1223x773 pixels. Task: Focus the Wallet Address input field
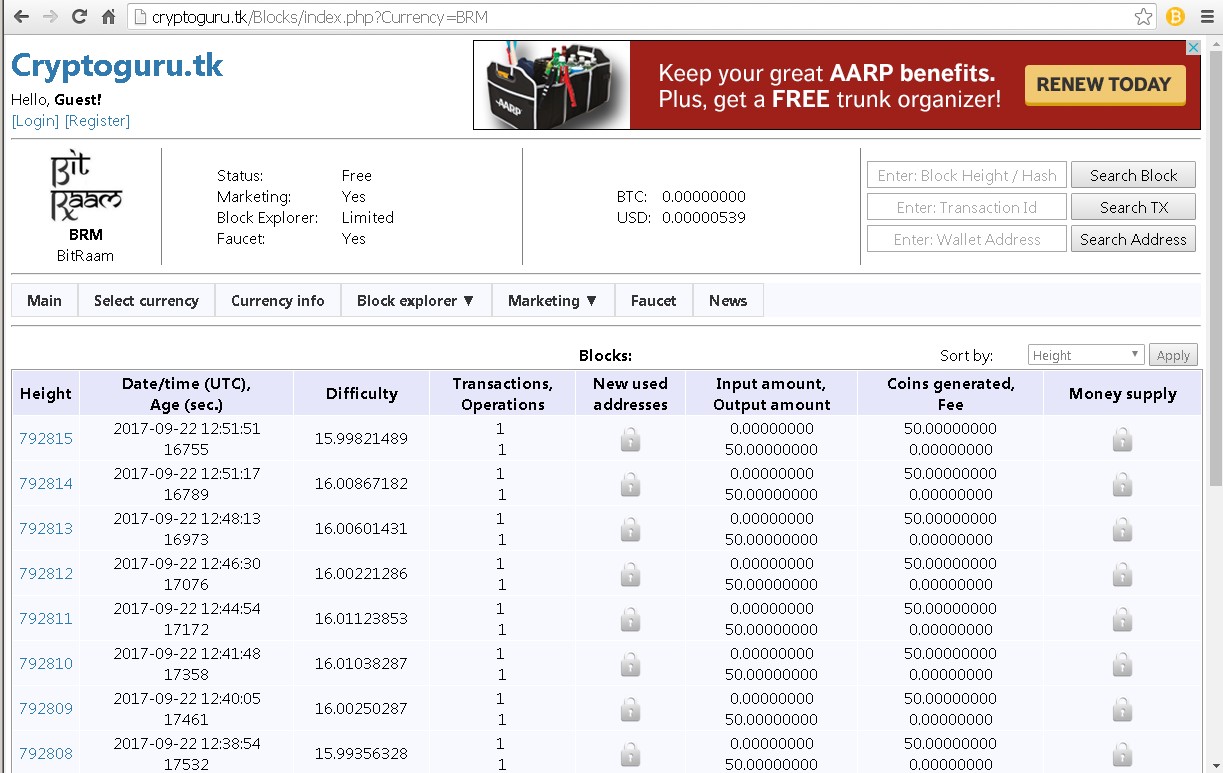967,239
